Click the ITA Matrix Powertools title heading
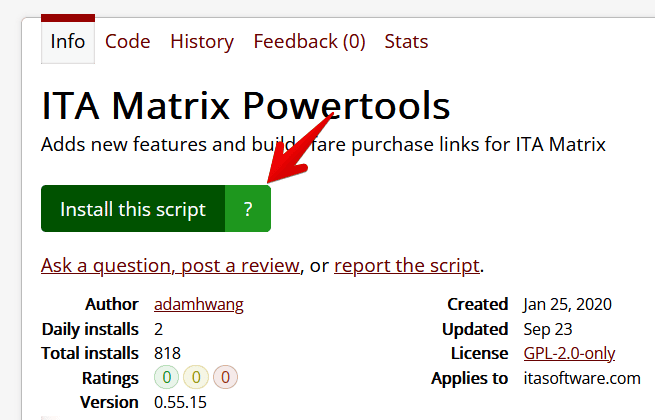 pos(245,106)
